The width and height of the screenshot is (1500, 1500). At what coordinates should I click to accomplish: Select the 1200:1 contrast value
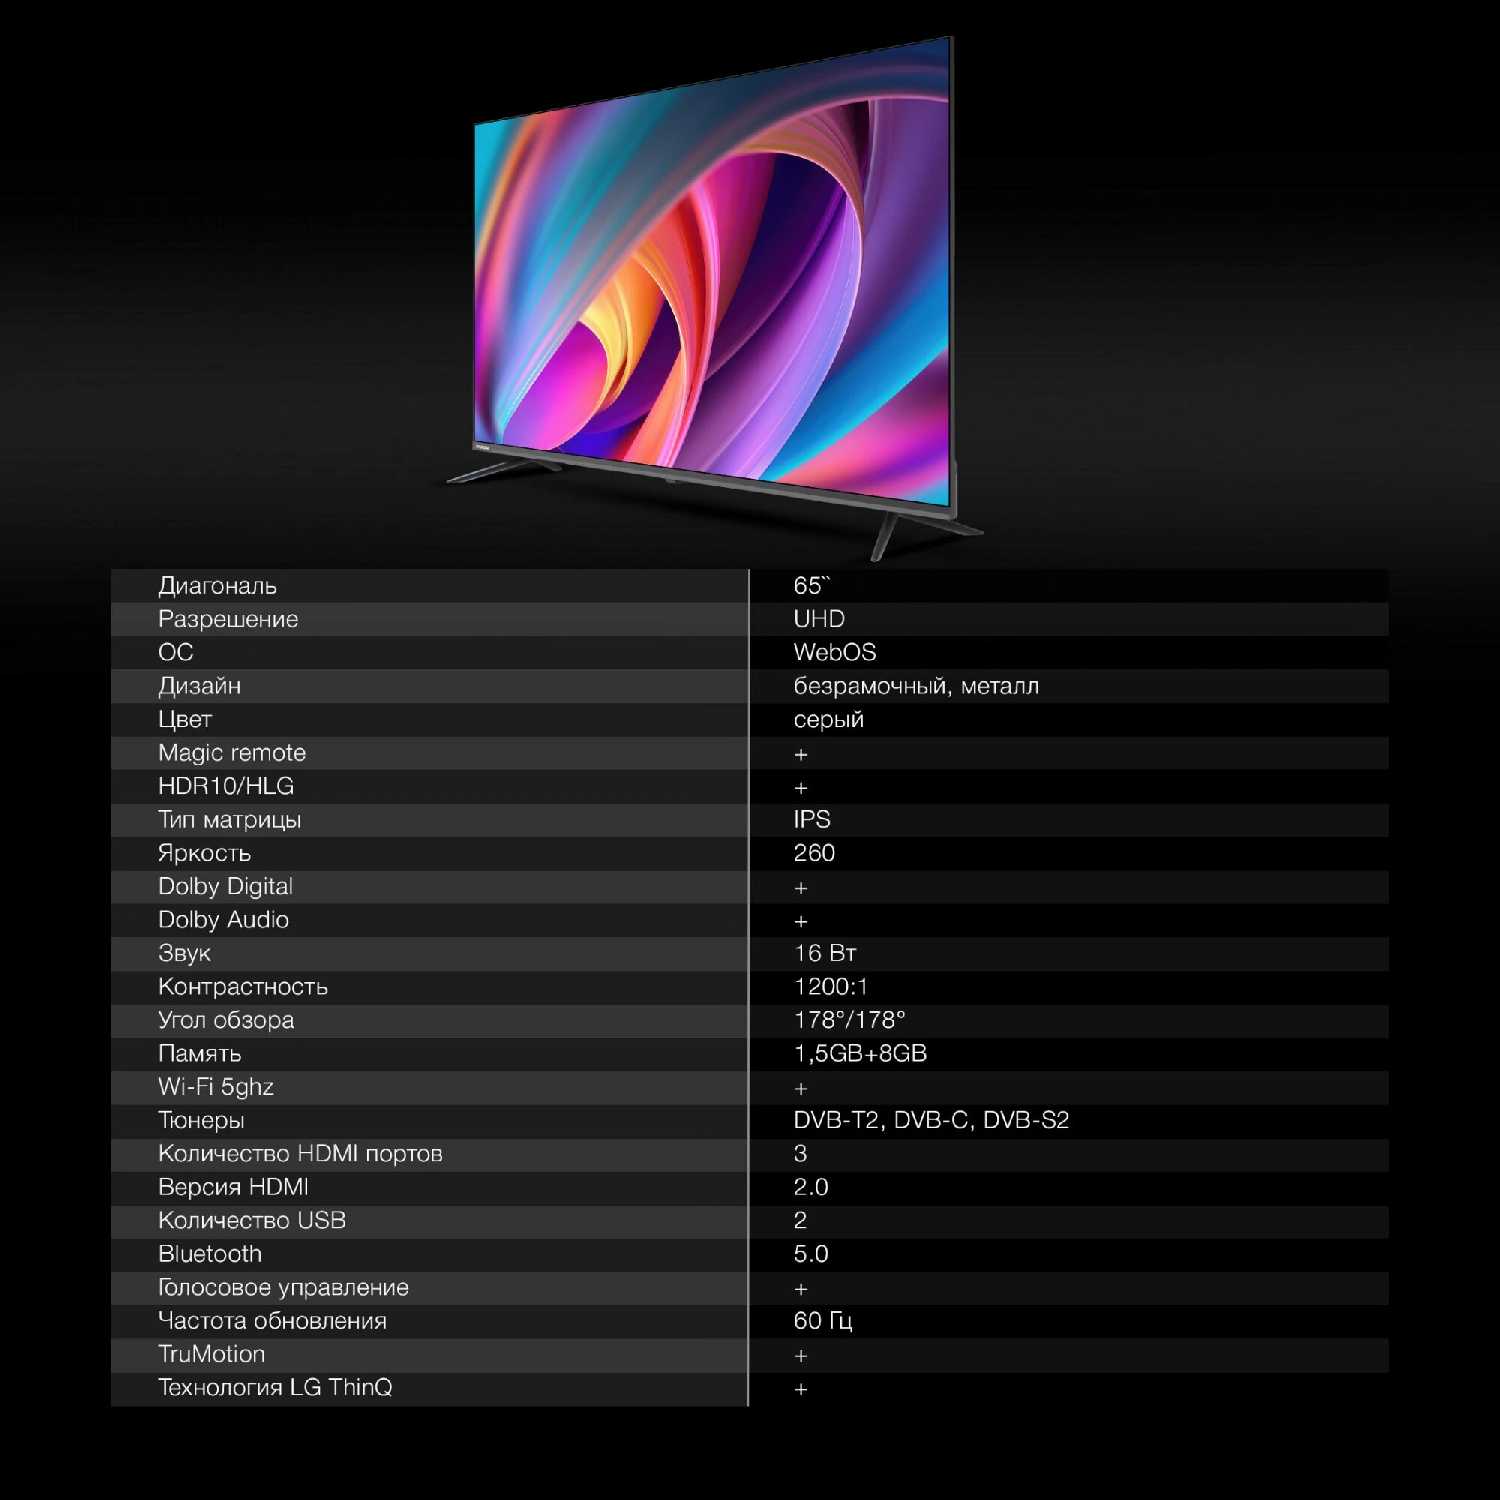click(x=830, y=987)
